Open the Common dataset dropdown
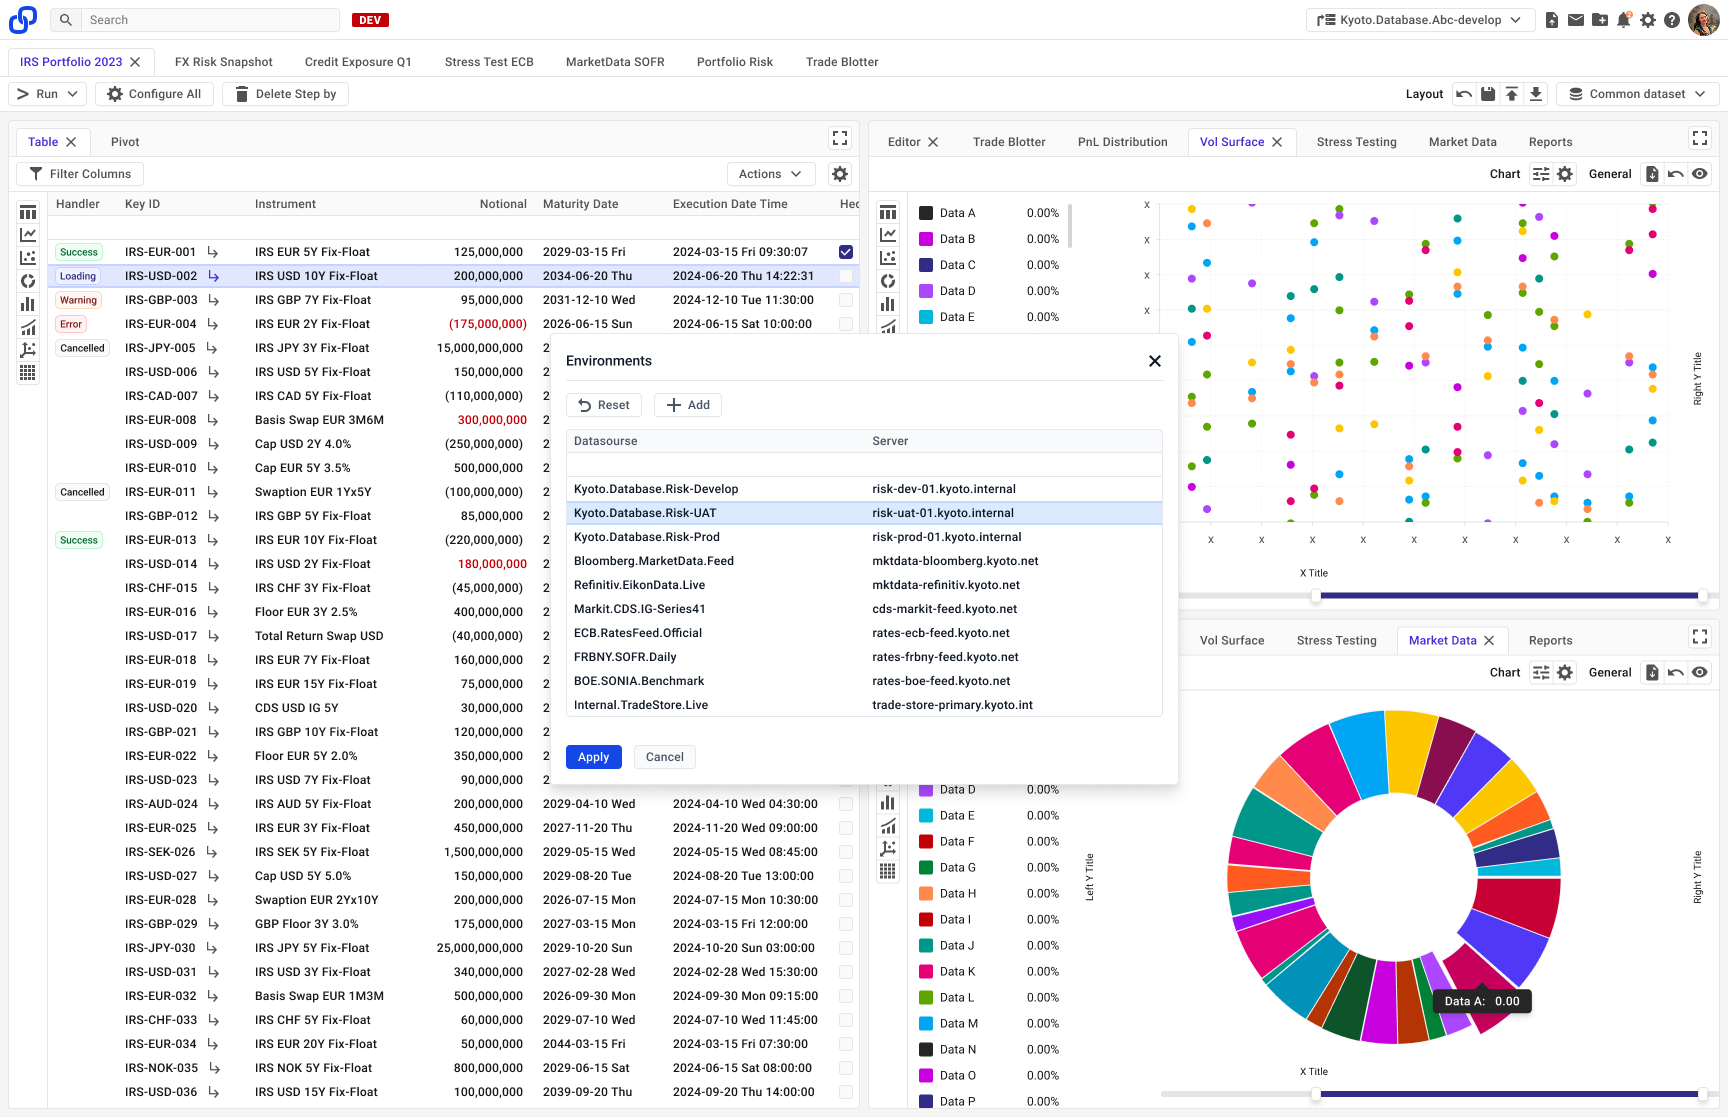 [x=1638, y=94]
